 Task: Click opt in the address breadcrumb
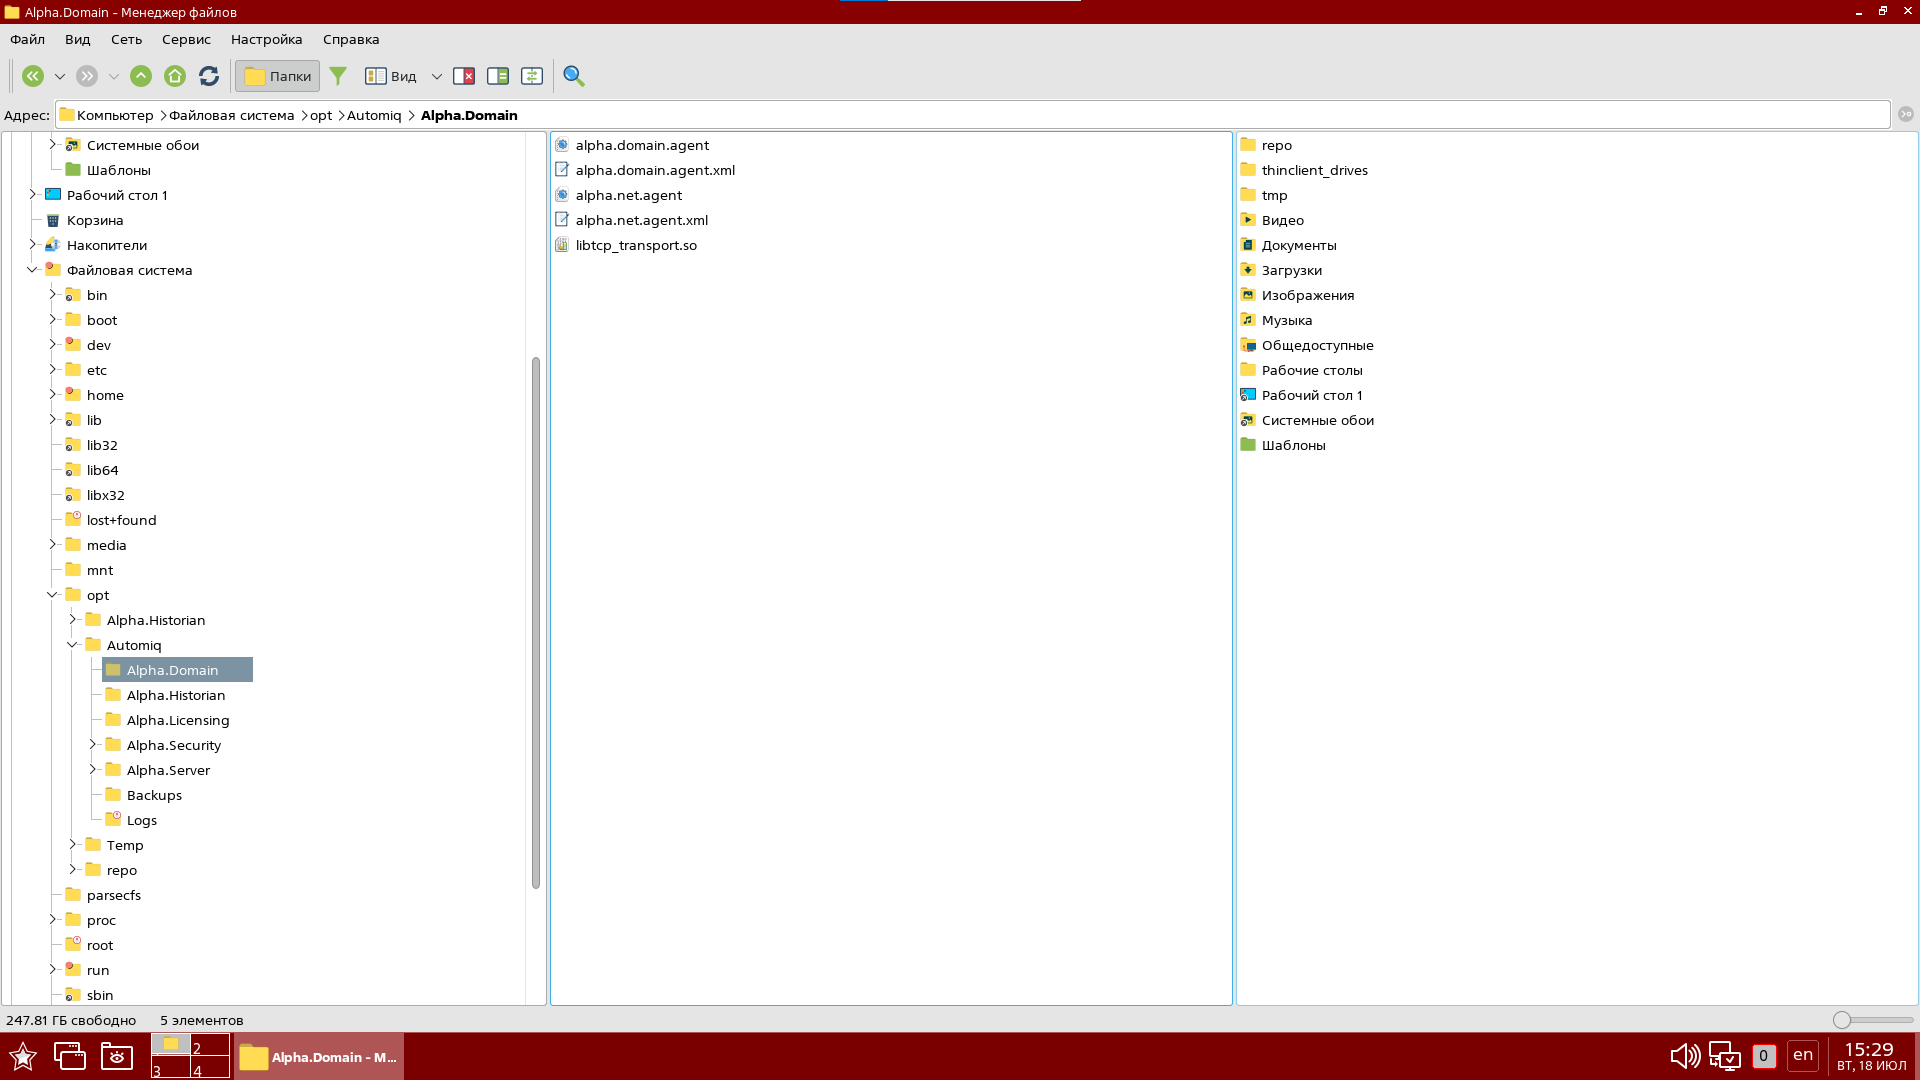[321, 115]
